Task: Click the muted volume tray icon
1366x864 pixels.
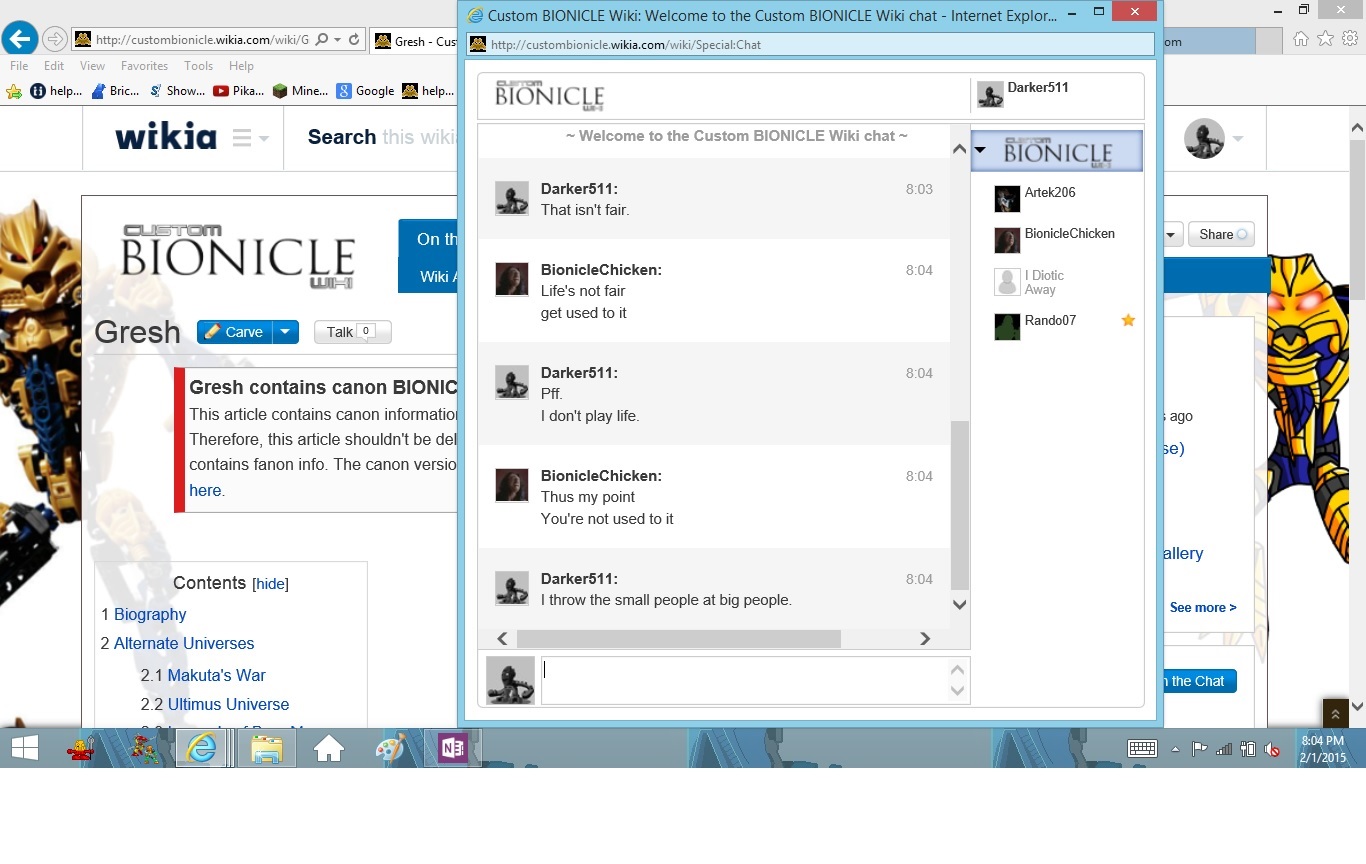Action: point(1272,749)
